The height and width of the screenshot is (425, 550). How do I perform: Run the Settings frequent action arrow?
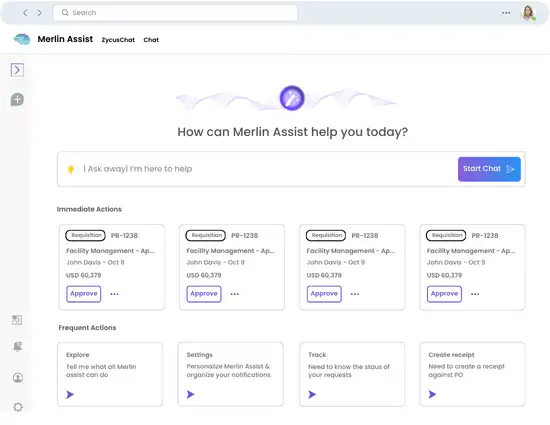190,394
